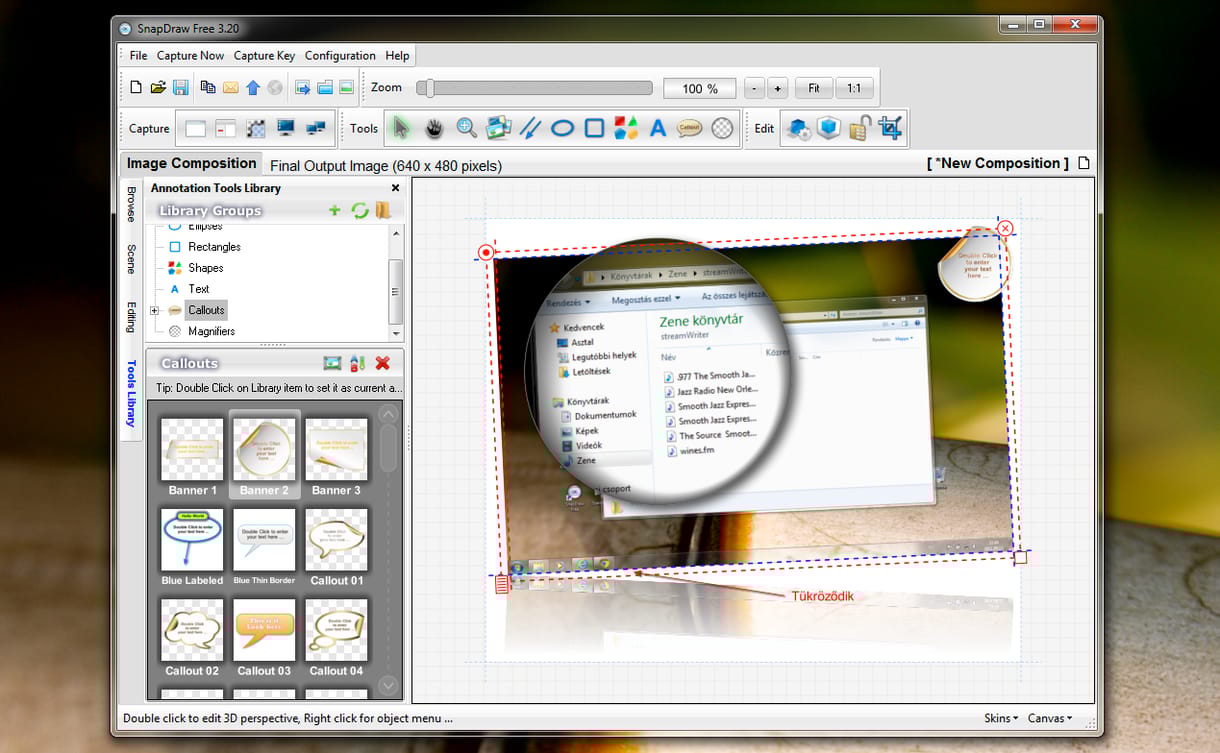Copy the image to clipboard
The height and width of the screenshot is (753, 1220).
coord(208,88)
